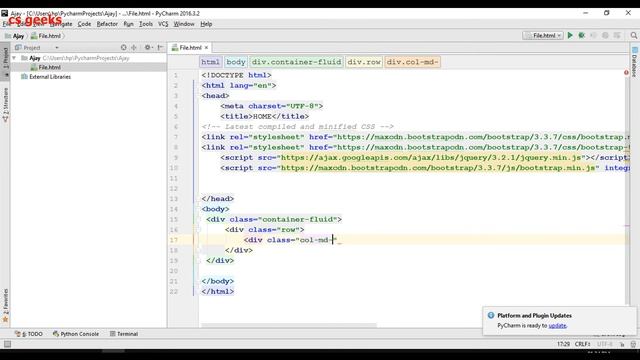
Task: Toggle the 1: Project side tab
Action: pyautogui.click(x=5, y=61)
